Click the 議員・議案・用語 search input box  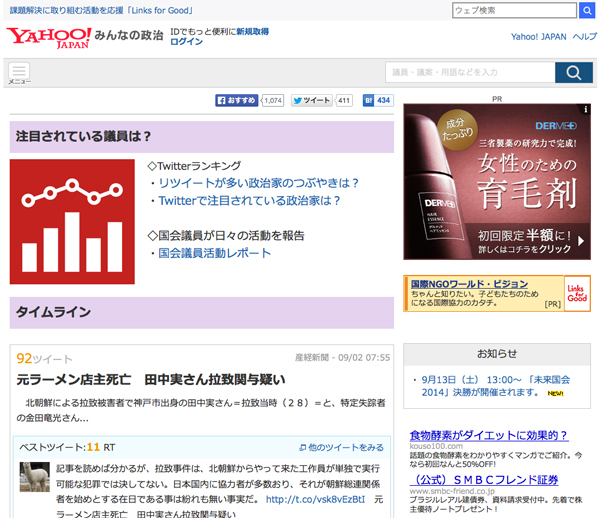[469, 72]
